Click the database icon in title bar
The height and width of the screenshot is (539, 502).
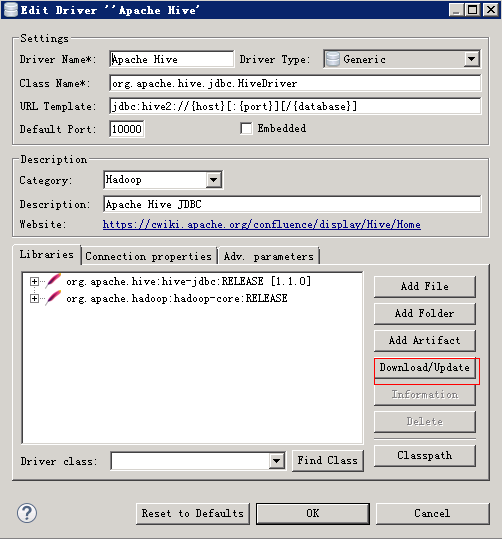point(11,10)
